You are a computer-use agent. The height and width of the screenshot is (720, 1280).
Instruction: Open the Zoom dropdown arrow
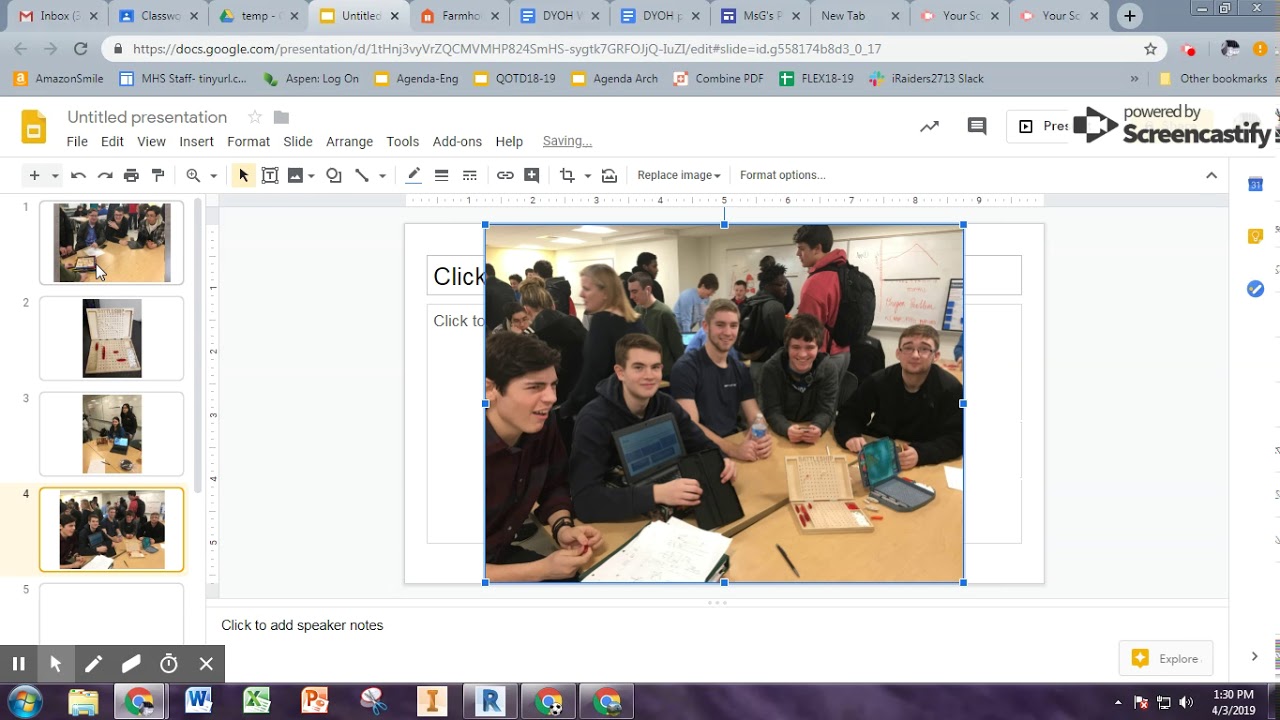point(213,176)
